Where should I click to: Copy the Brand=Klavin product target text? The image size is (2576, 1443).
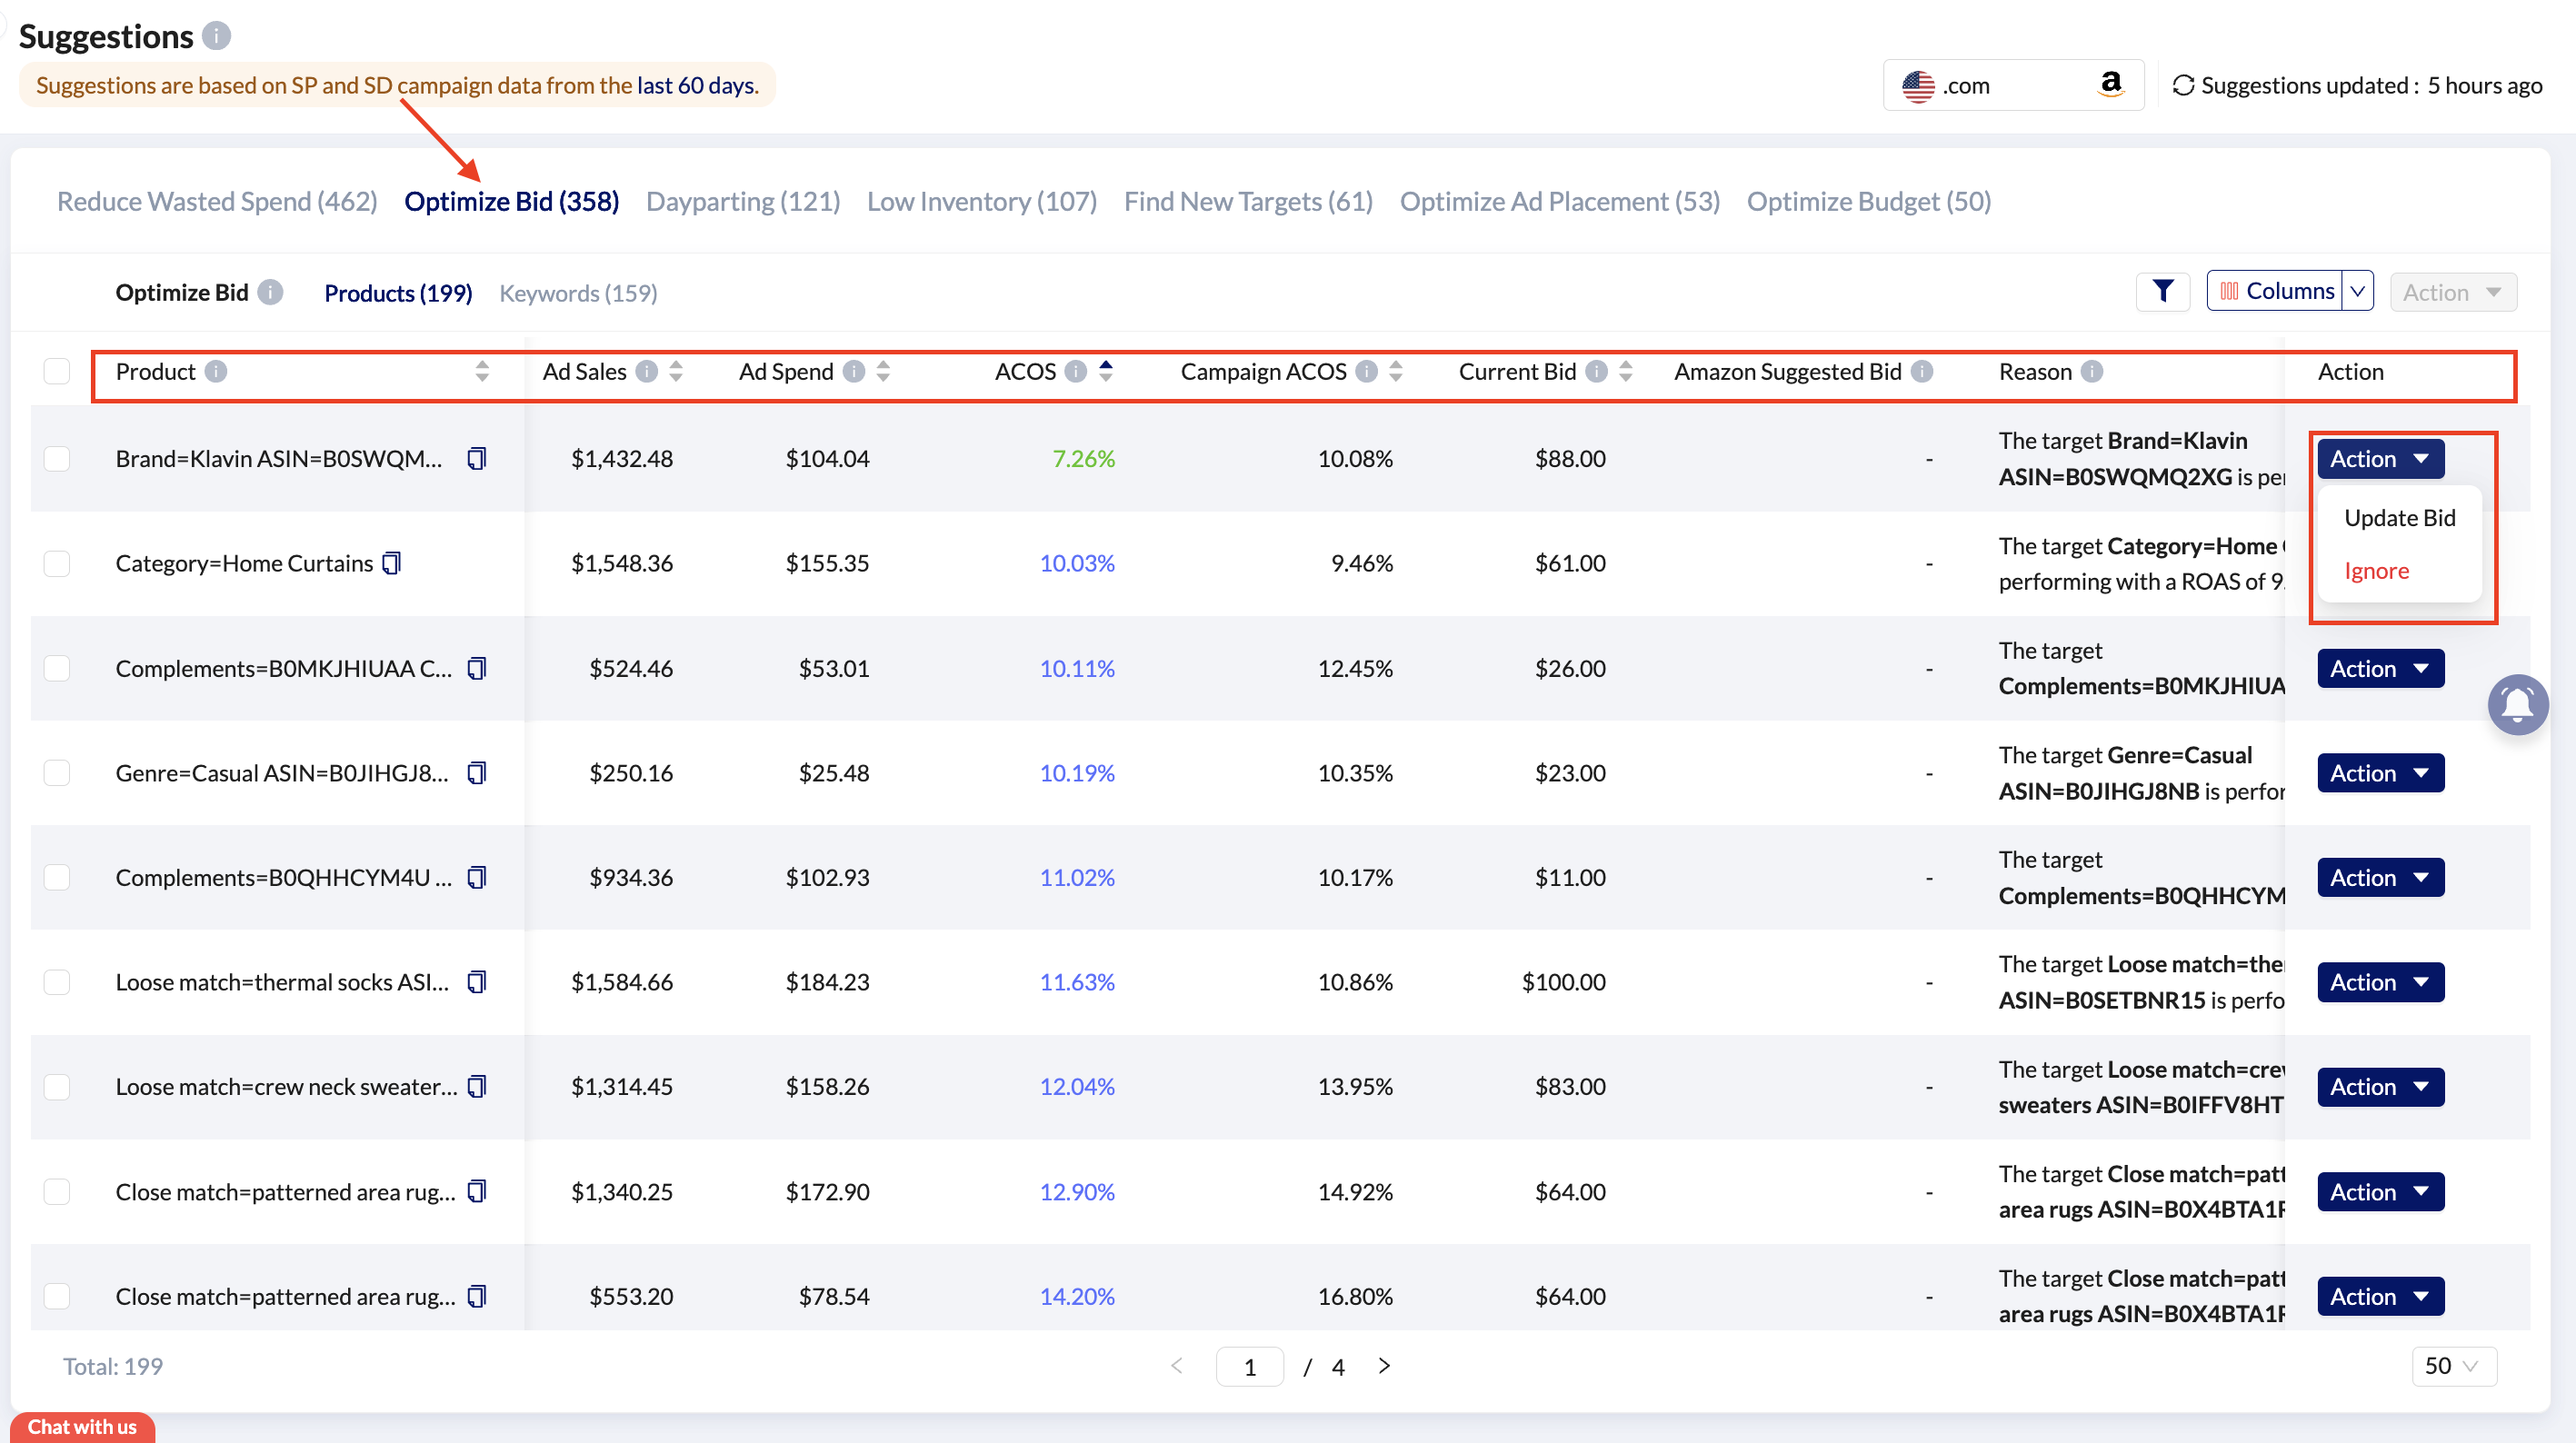click(x=477, y=458)
